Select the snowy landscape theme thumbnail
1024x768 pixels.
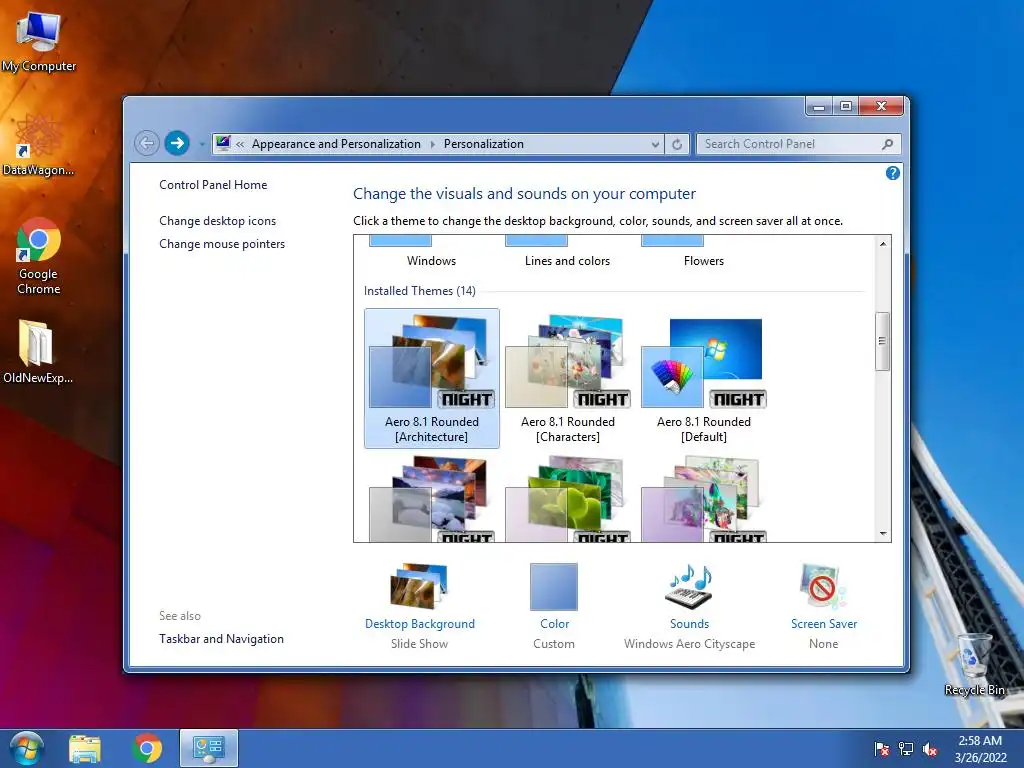point(432,499)
